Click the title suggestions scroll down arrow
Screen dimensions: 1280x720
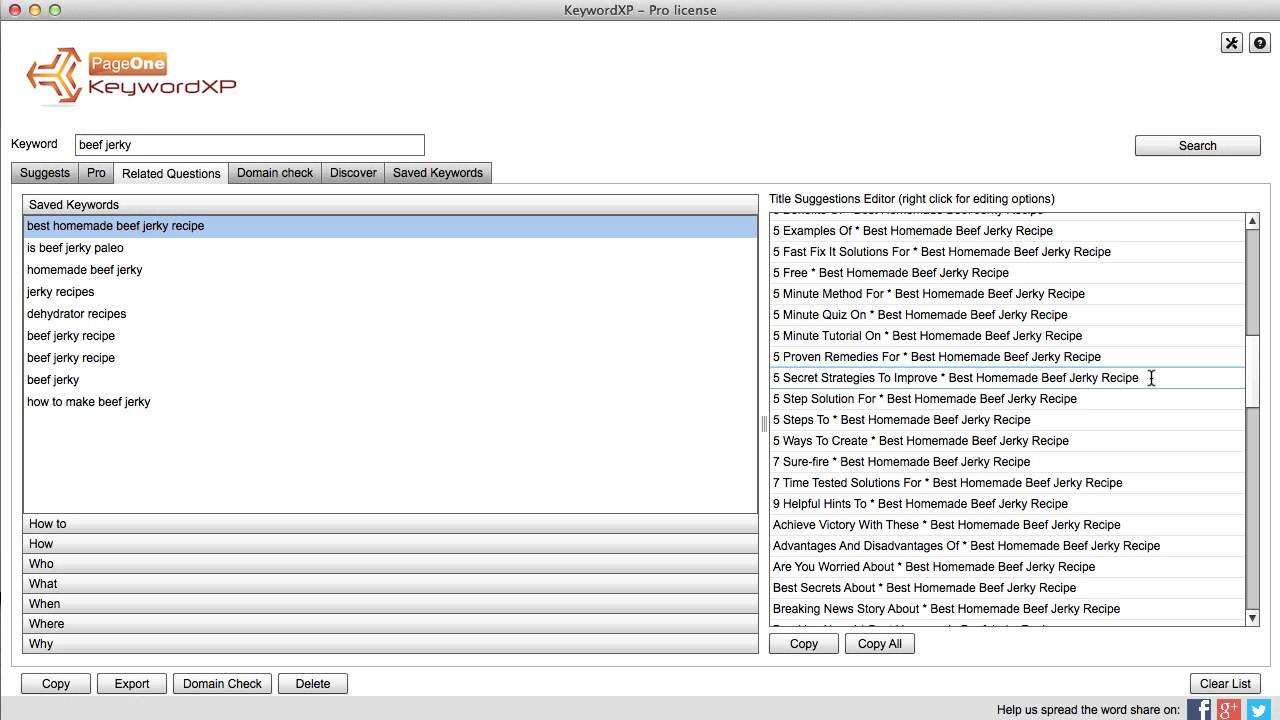click(x=1252, y=619)
